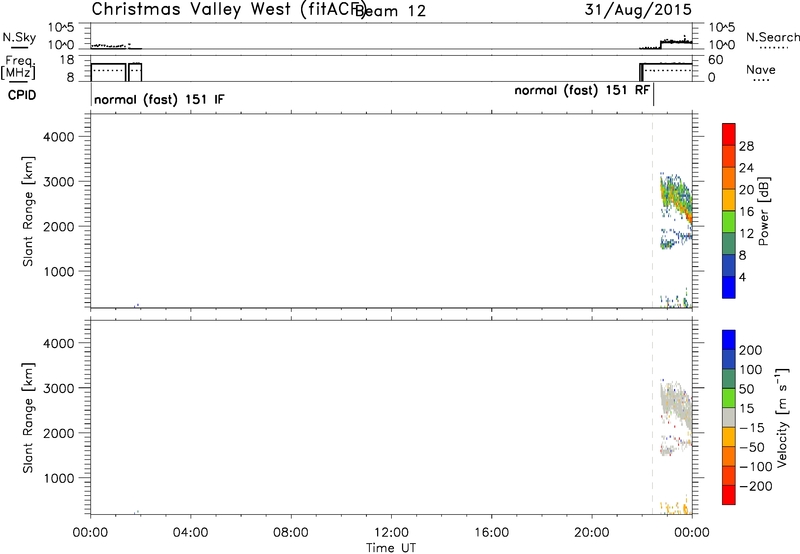Click the leftmost '00:00' time label
Image resolution: width=800 pixels, height=554 pixels.
tap(90, 533)
